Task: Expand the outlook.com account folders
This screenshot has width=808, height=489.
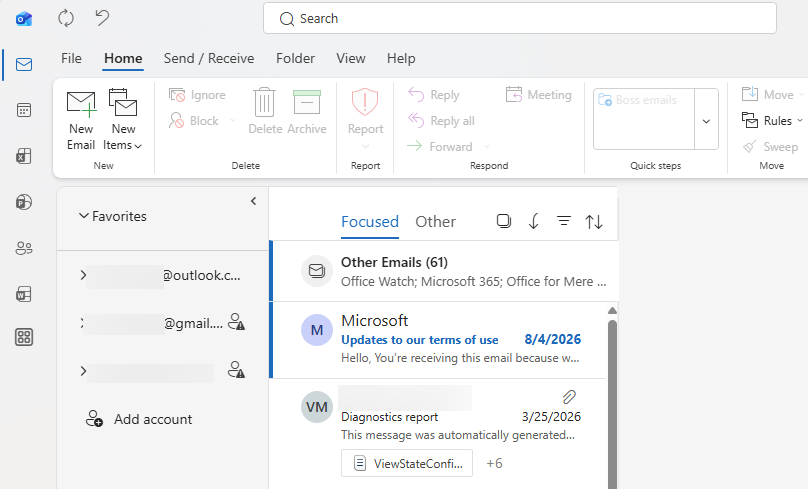Action: [x=83, y=275]
